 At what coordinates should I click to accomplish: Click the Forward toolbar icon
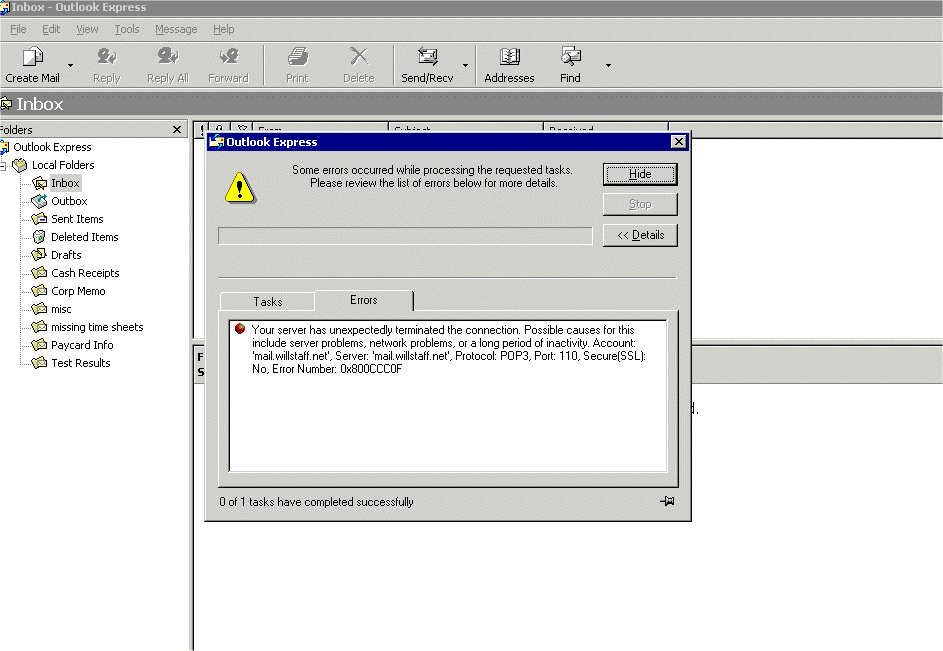[x=229, y=57]
